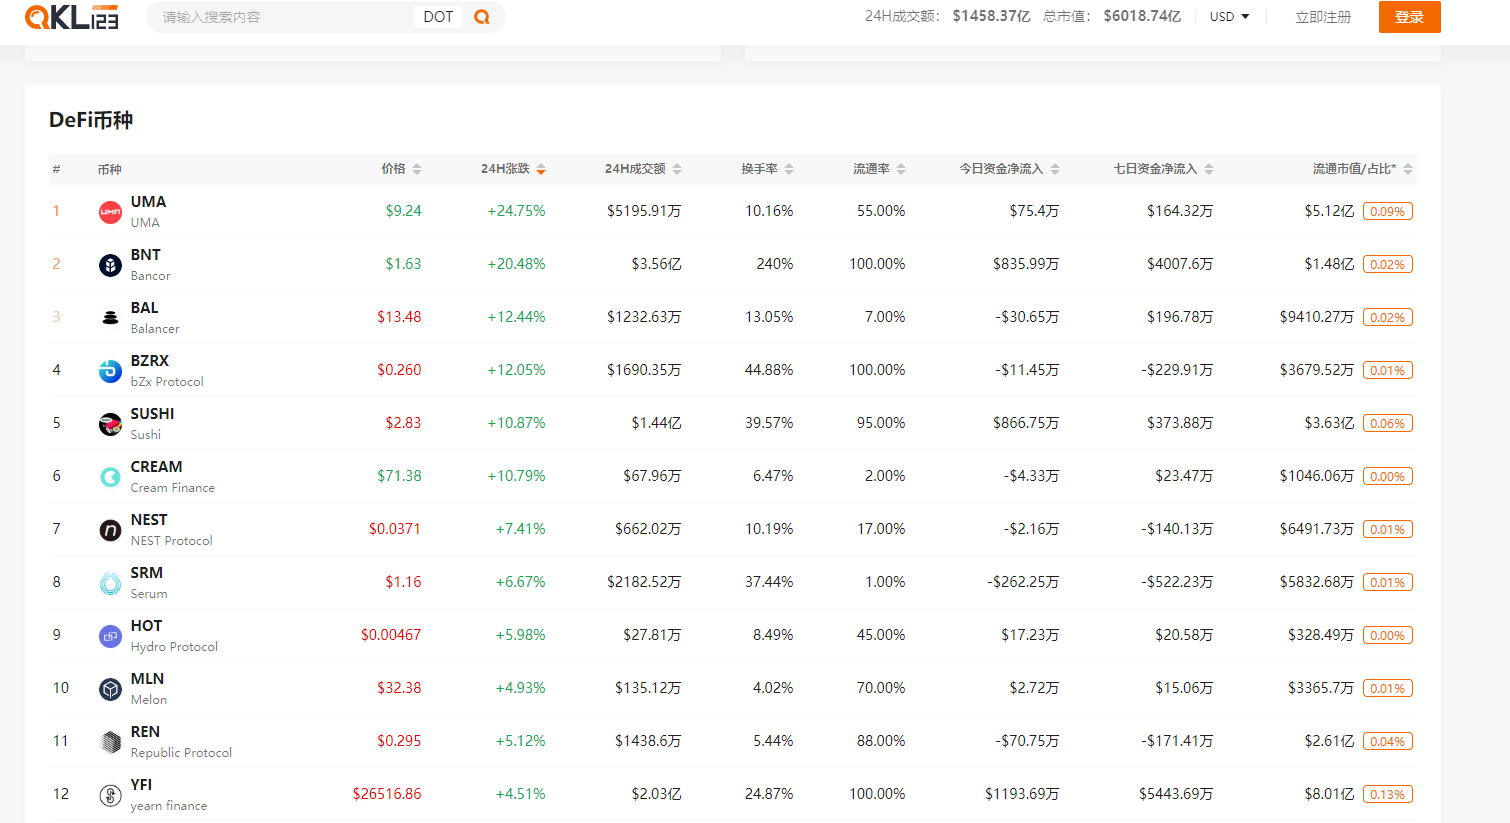Click the +24.75% change value
This screenshot has width=1510, height=823.
[x=516, y=211]
